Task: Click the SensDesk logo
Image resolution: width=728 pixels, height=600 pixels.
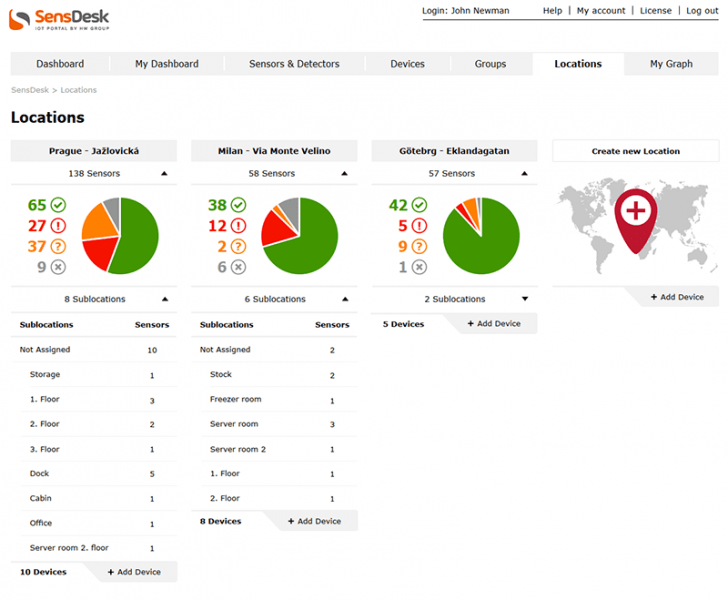Action: (59, 20)
